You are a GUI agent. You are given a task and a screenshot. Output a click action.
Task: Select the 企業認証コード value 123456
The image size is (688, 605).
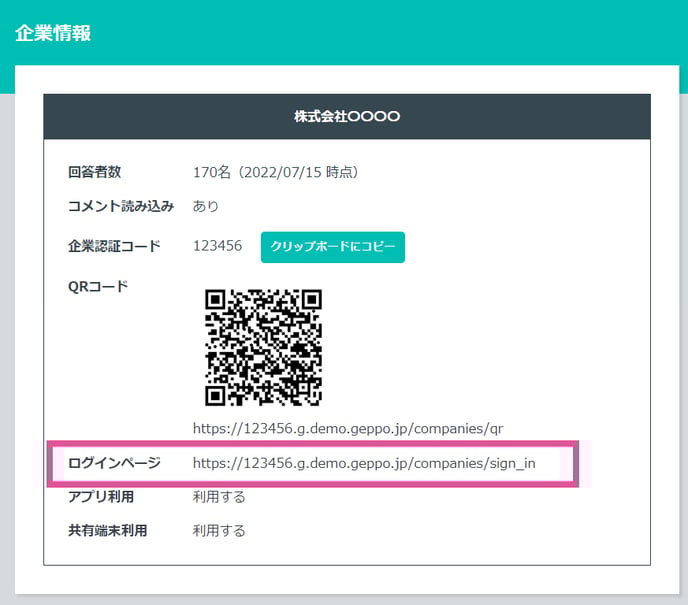[217, 246]
